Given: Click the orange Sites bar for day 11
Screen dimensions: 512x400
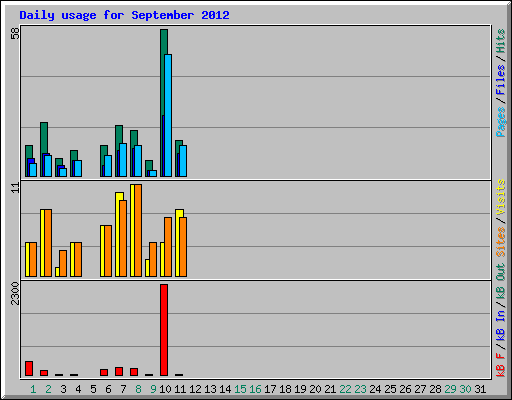Looking at the screenshot, I should click(183, 247).
